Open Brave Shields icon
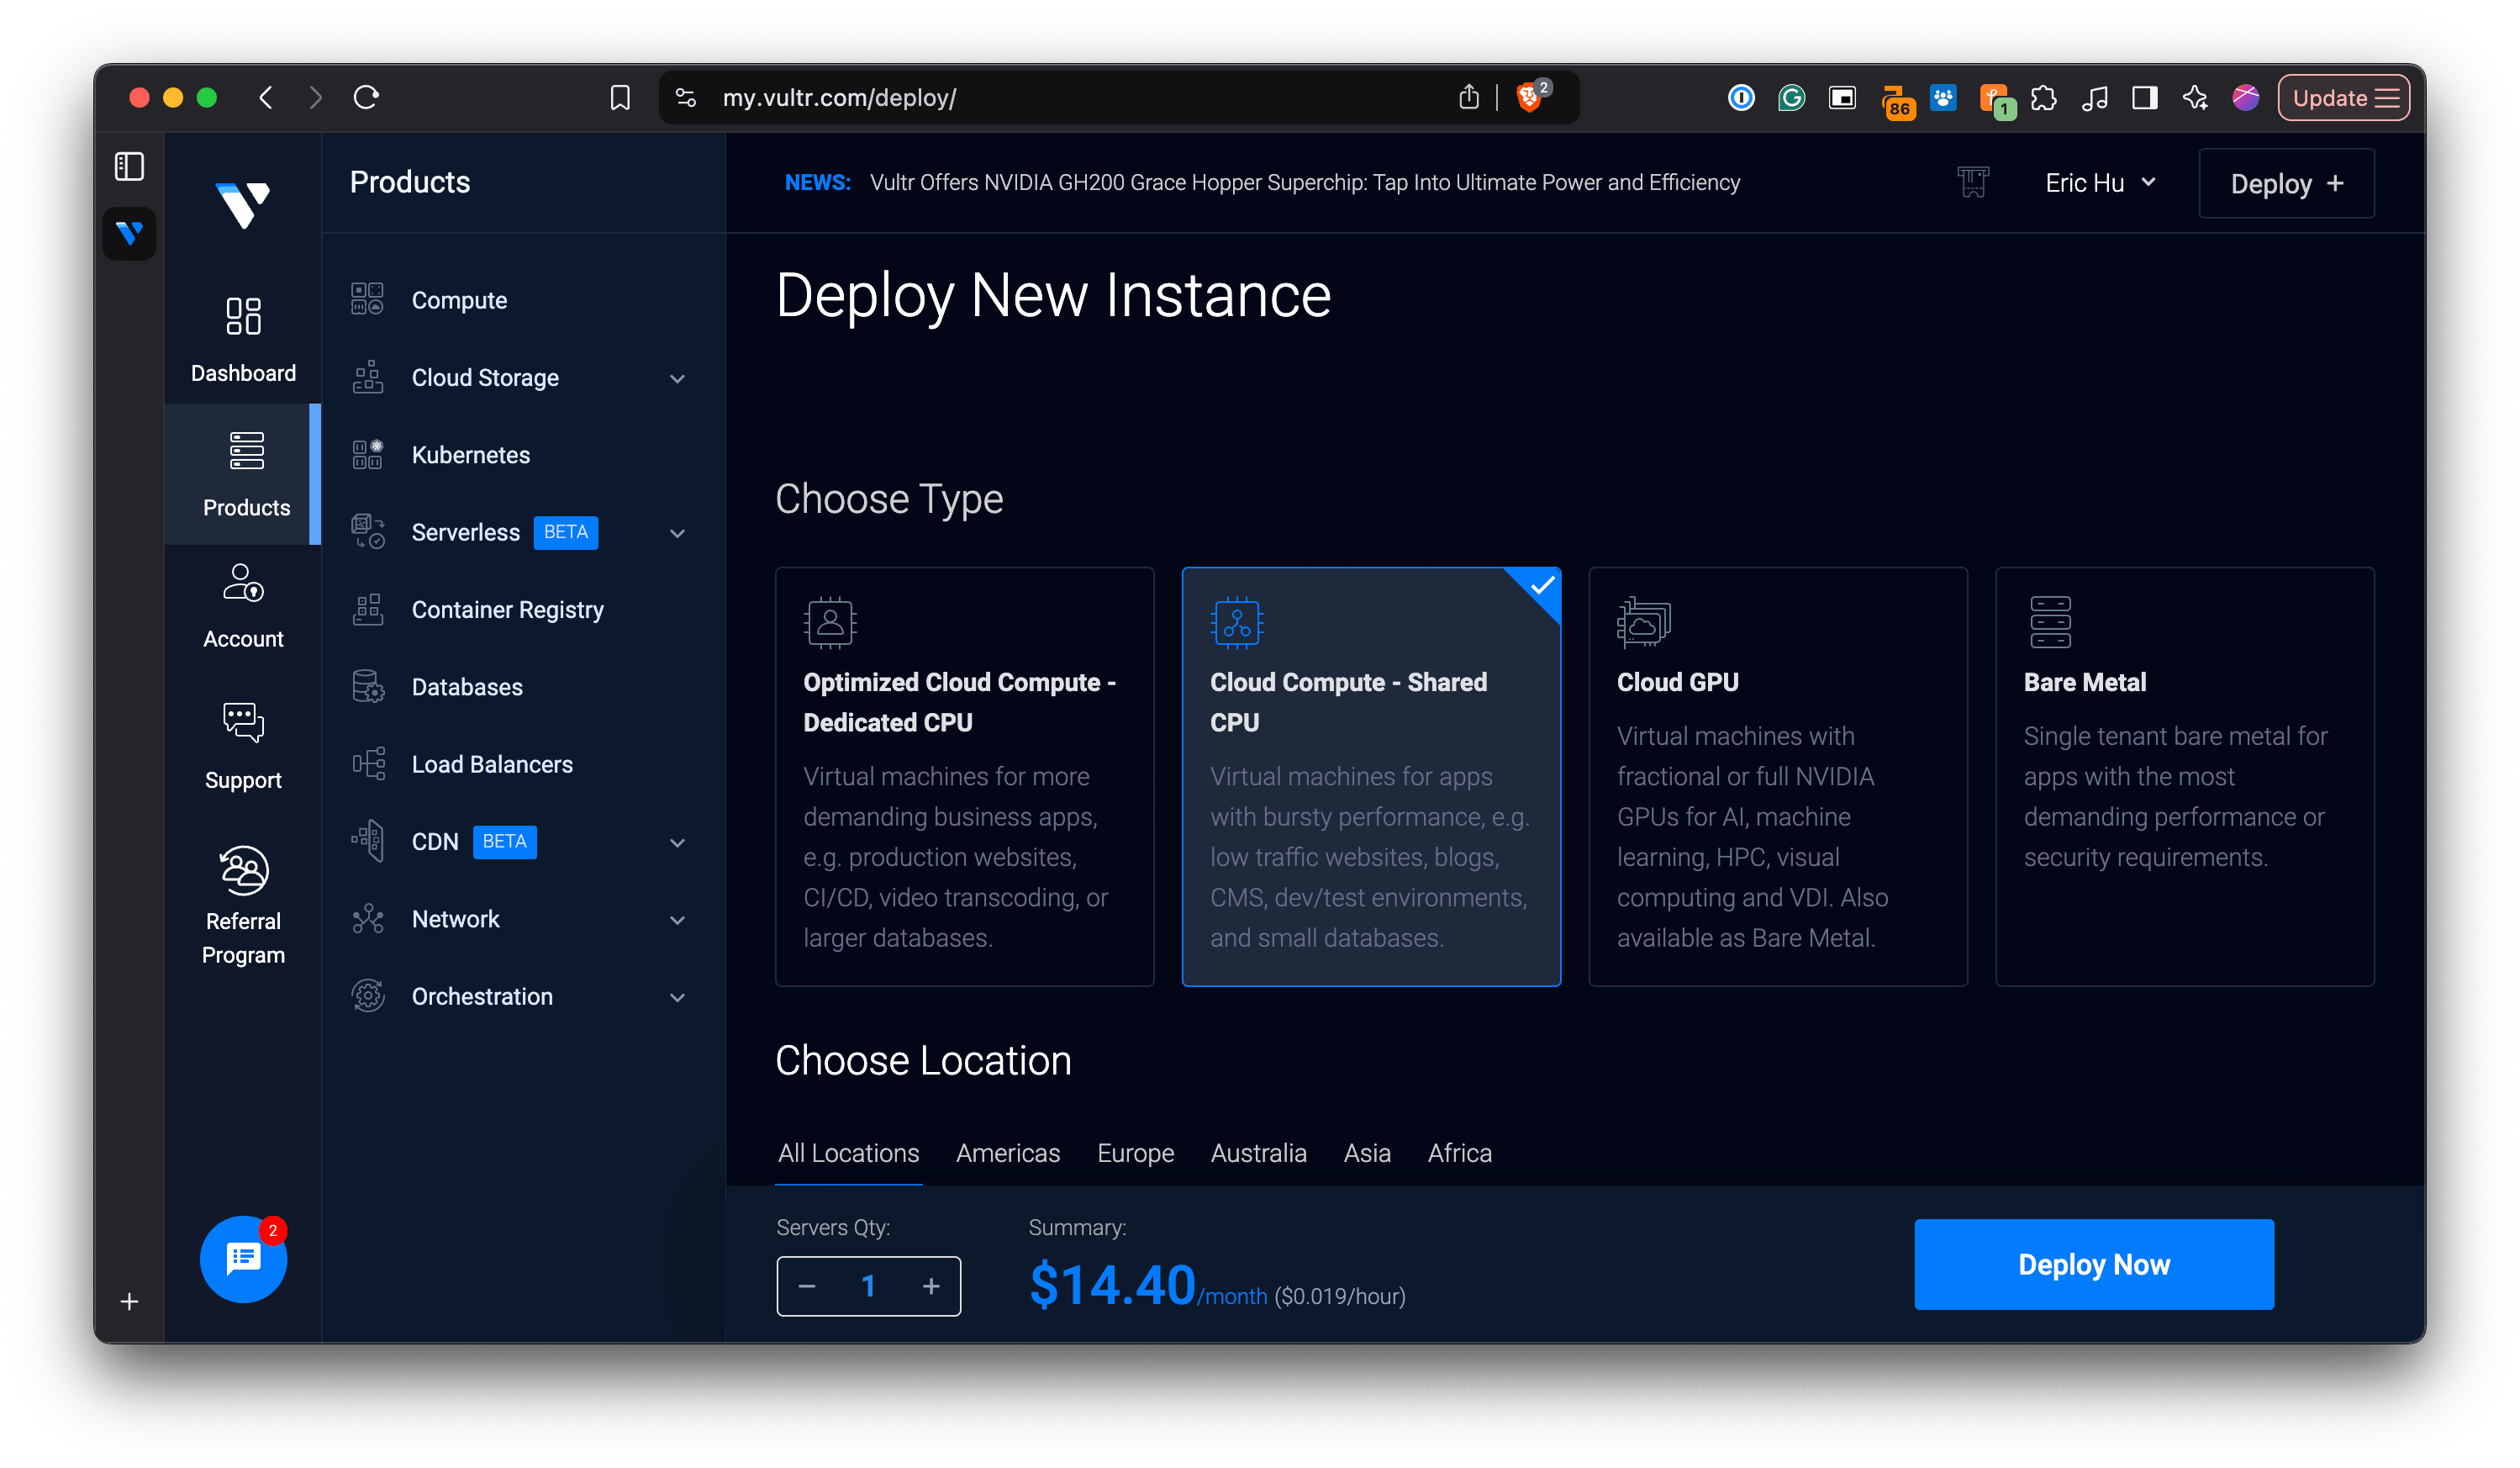This screenshot has width=2520, height=1468. coord(1529,97)
